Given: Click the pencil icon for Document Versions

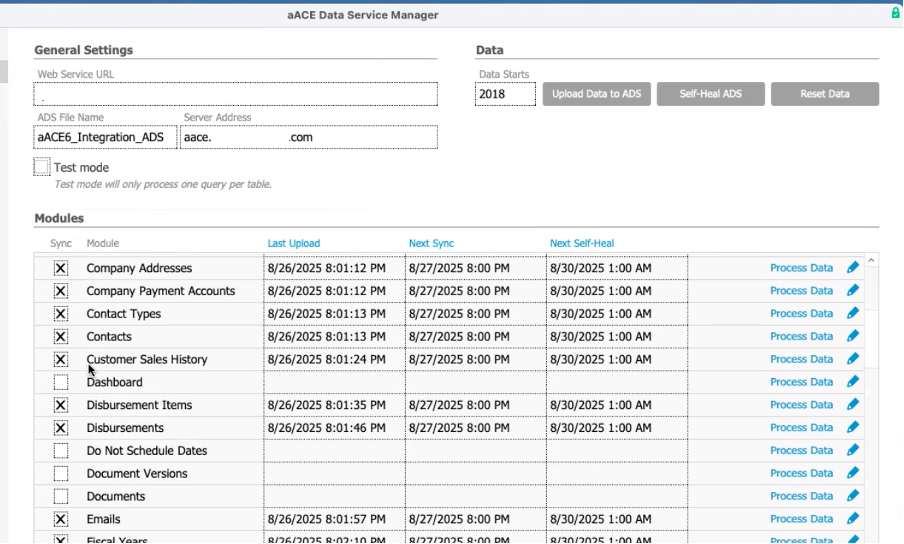Looking at the screenshot, I should (853, 473).
